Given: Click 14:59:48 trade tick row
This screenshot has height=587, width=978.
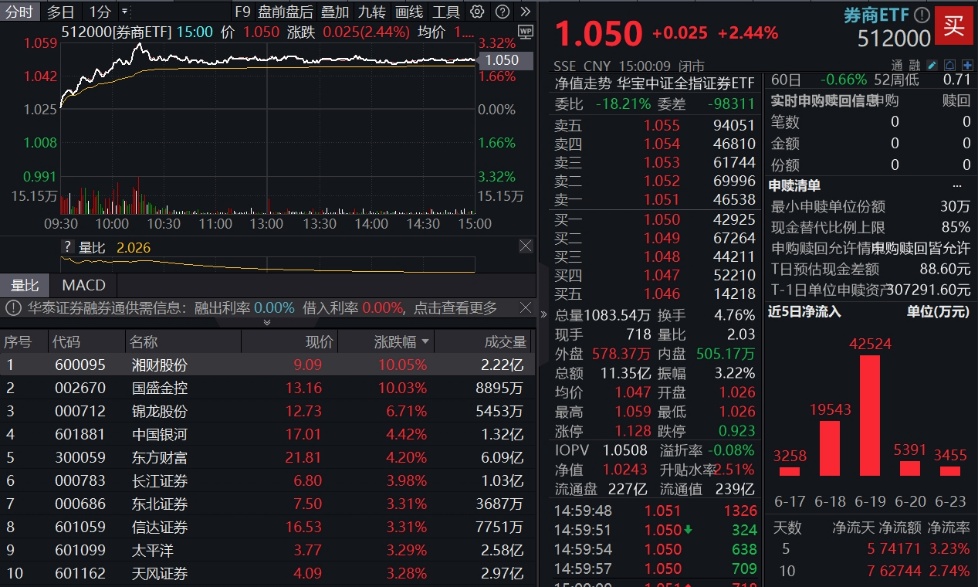Looking at the screenshot, I should click(655, 511).
